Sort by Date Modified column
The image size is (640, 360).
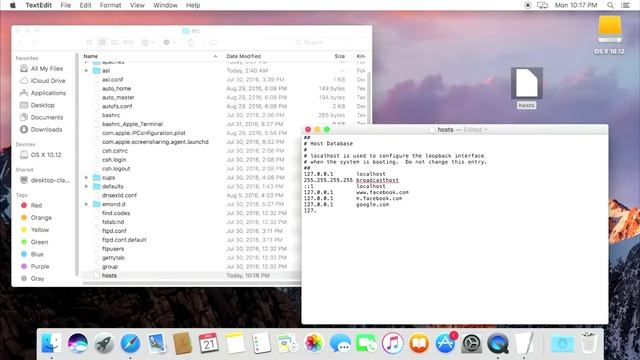pos(243,56)
